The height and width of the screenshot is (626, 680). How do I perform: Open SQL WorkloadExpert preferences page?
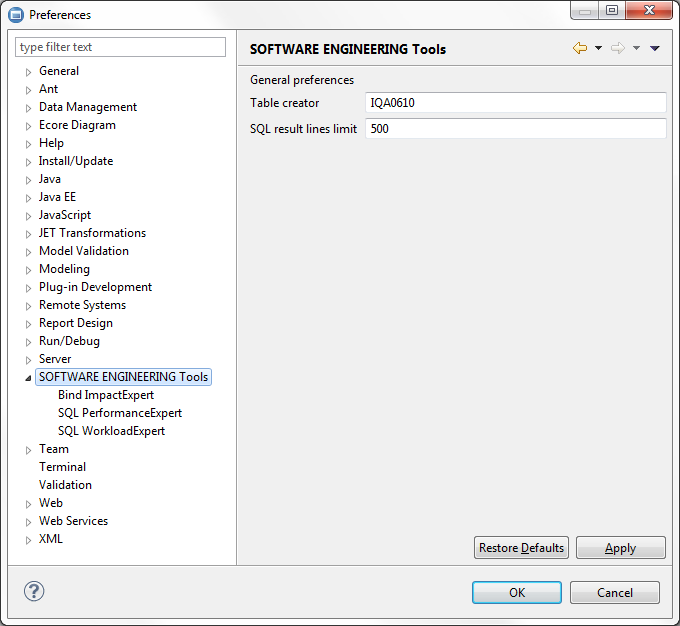(x=111, y=431)
